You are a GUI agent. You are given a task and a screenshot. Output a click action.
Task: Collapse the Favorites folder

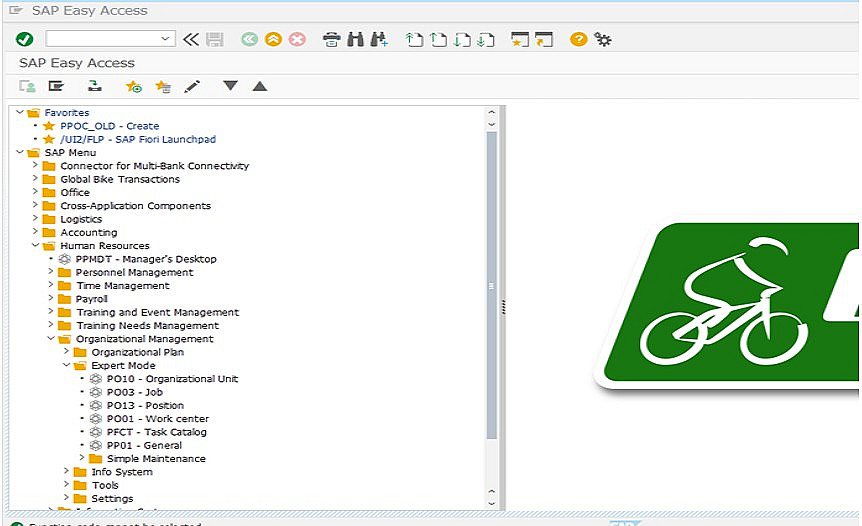20,112
